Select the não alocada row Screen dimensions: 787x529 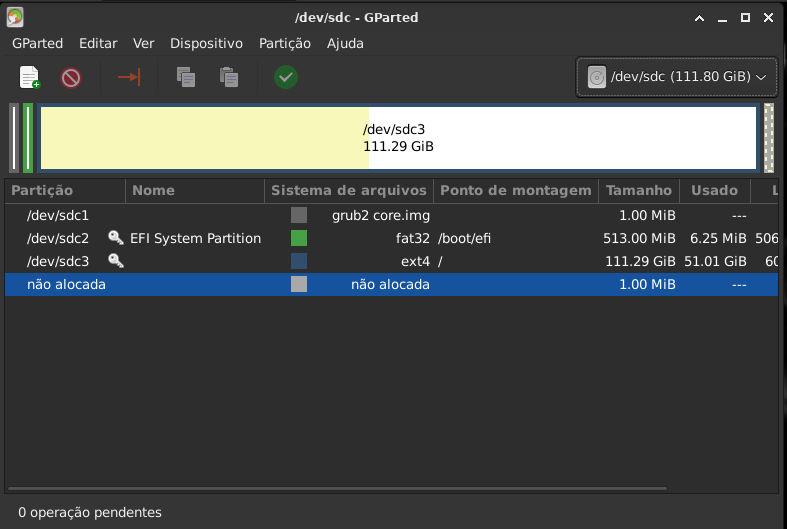click(66, 284)
